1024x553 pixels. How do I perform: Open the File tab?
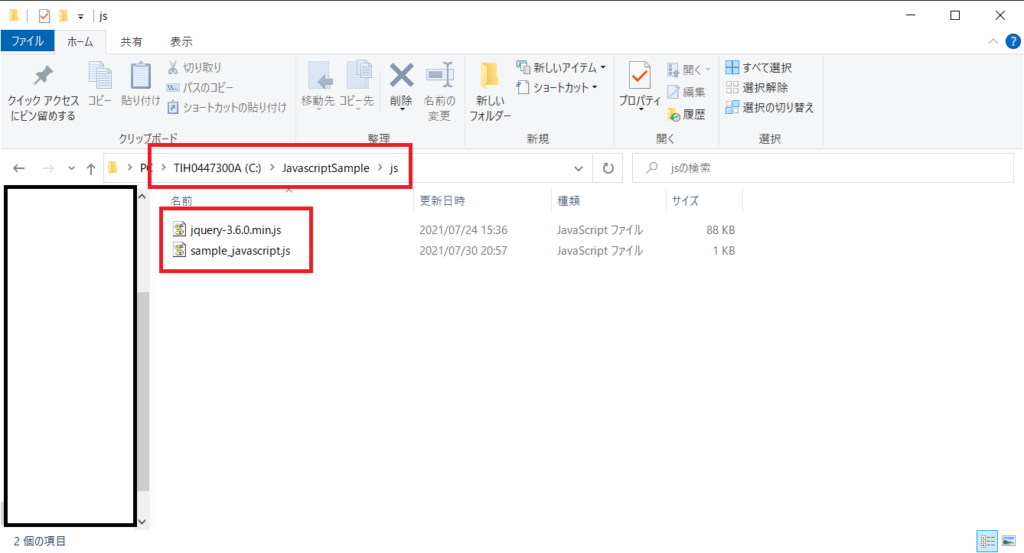coord(27,42)
